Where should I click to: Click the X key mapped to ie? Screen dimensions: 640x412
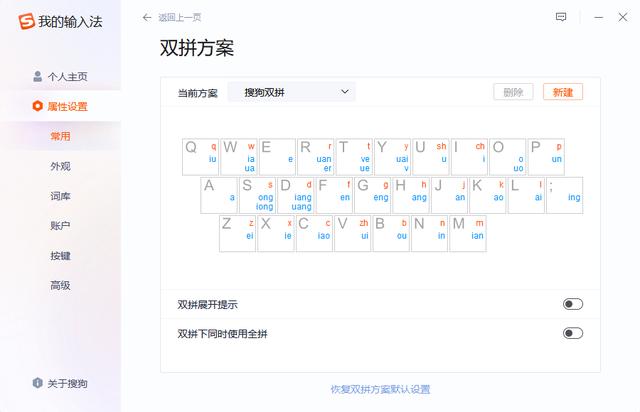pyautogui.click(x=276, y=234)
